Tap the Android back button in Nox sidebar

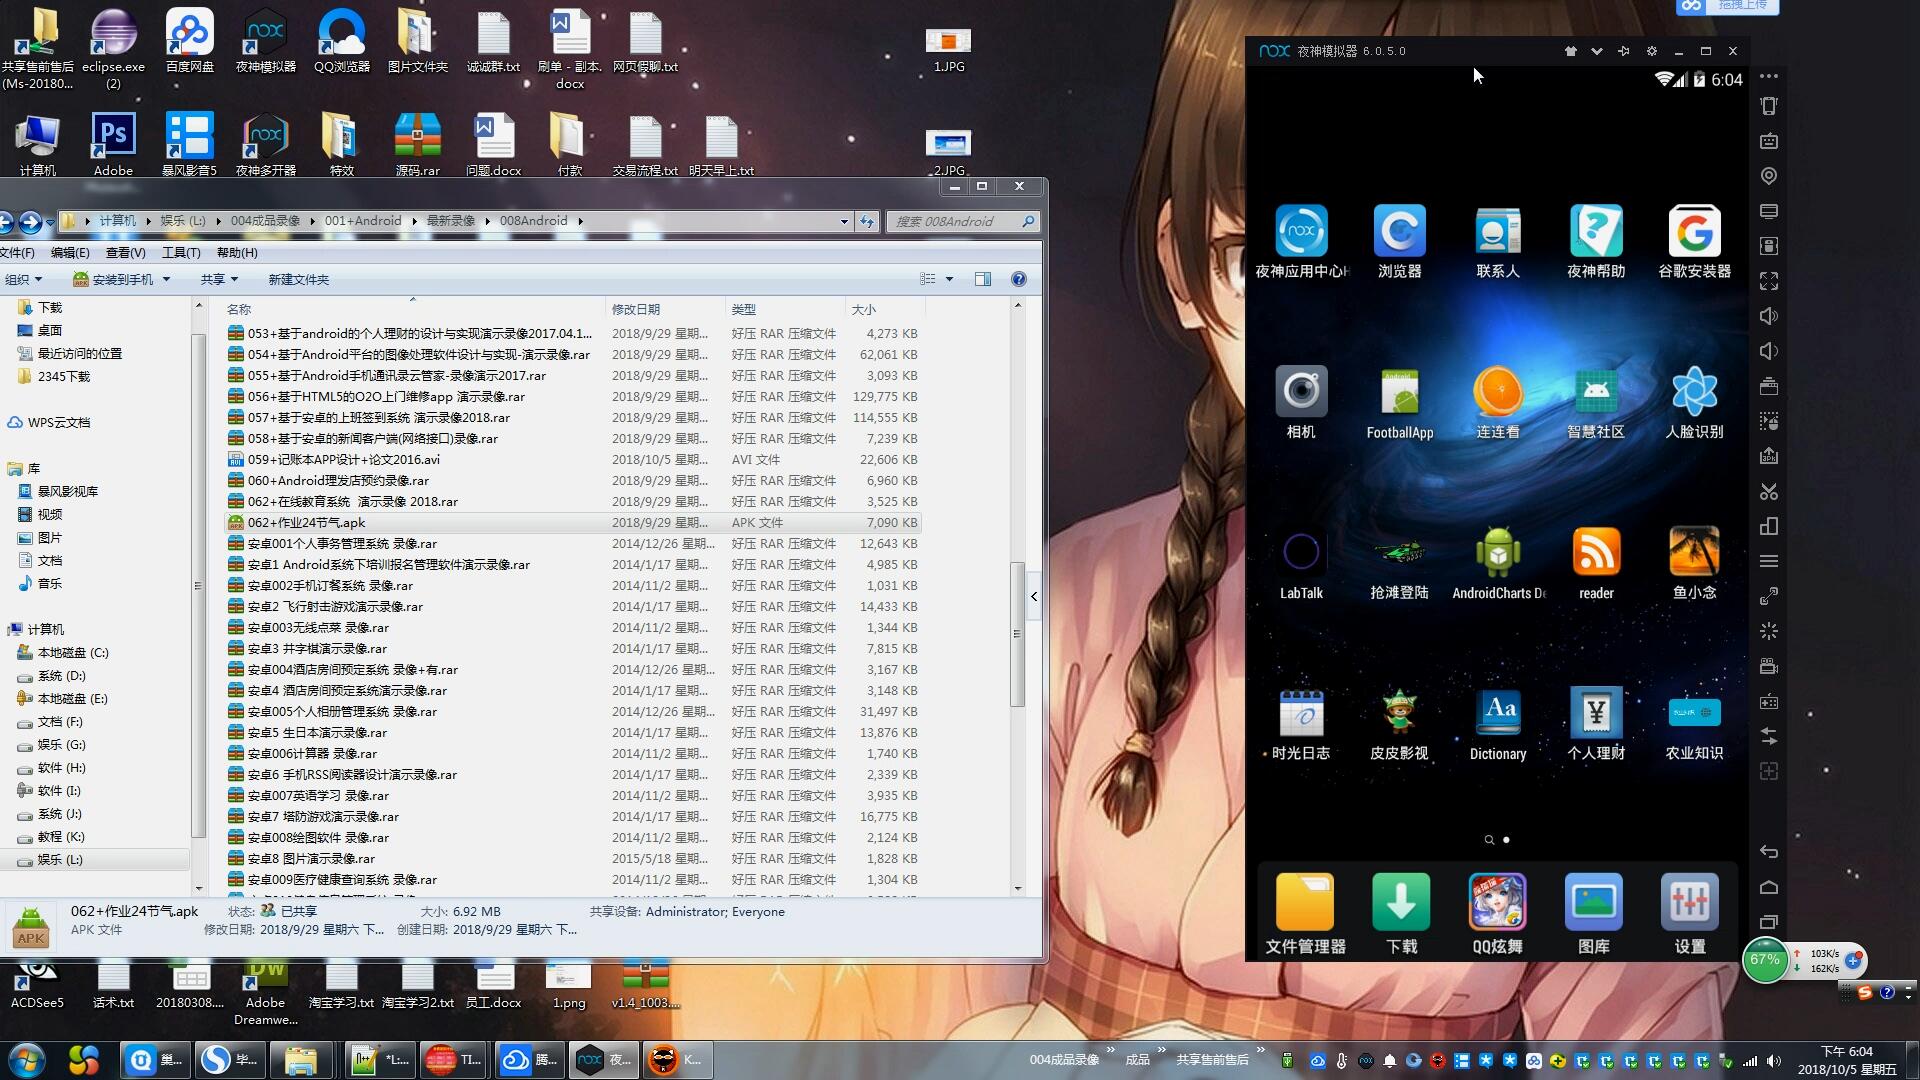coord(1769,852)
